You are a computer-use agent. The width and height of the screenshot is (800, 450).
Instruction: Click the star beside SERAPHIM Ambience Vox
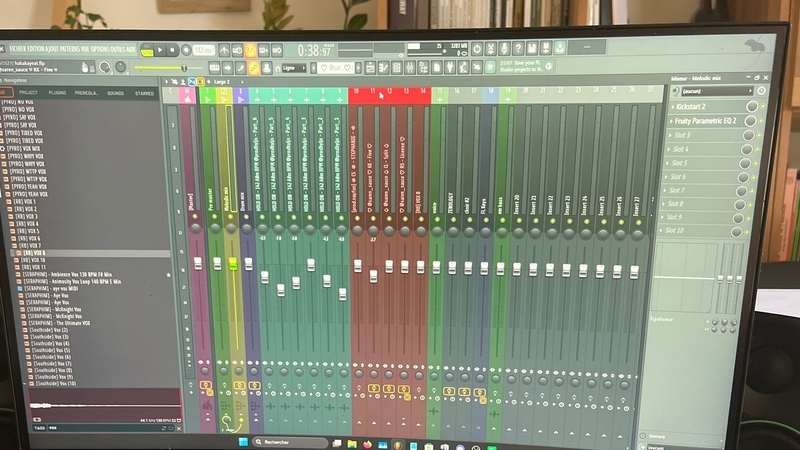(168, 275)
